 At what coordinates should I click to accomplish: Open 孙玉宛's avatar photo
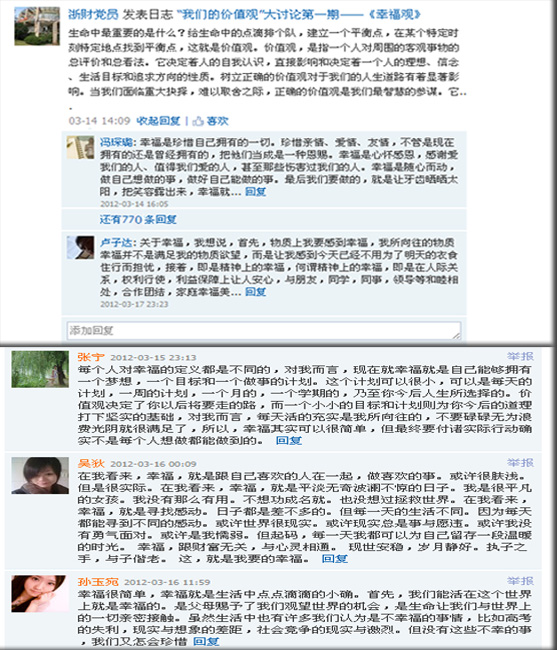(x=40, y=594)
